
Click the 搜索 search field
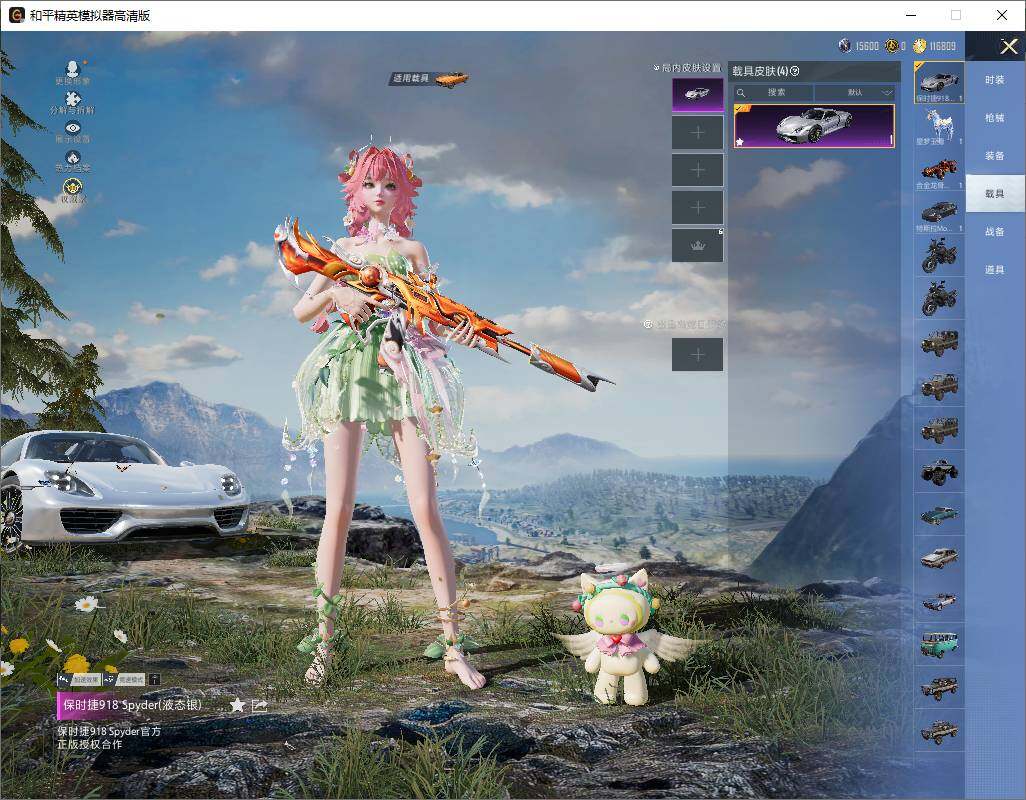pos(774,92)
